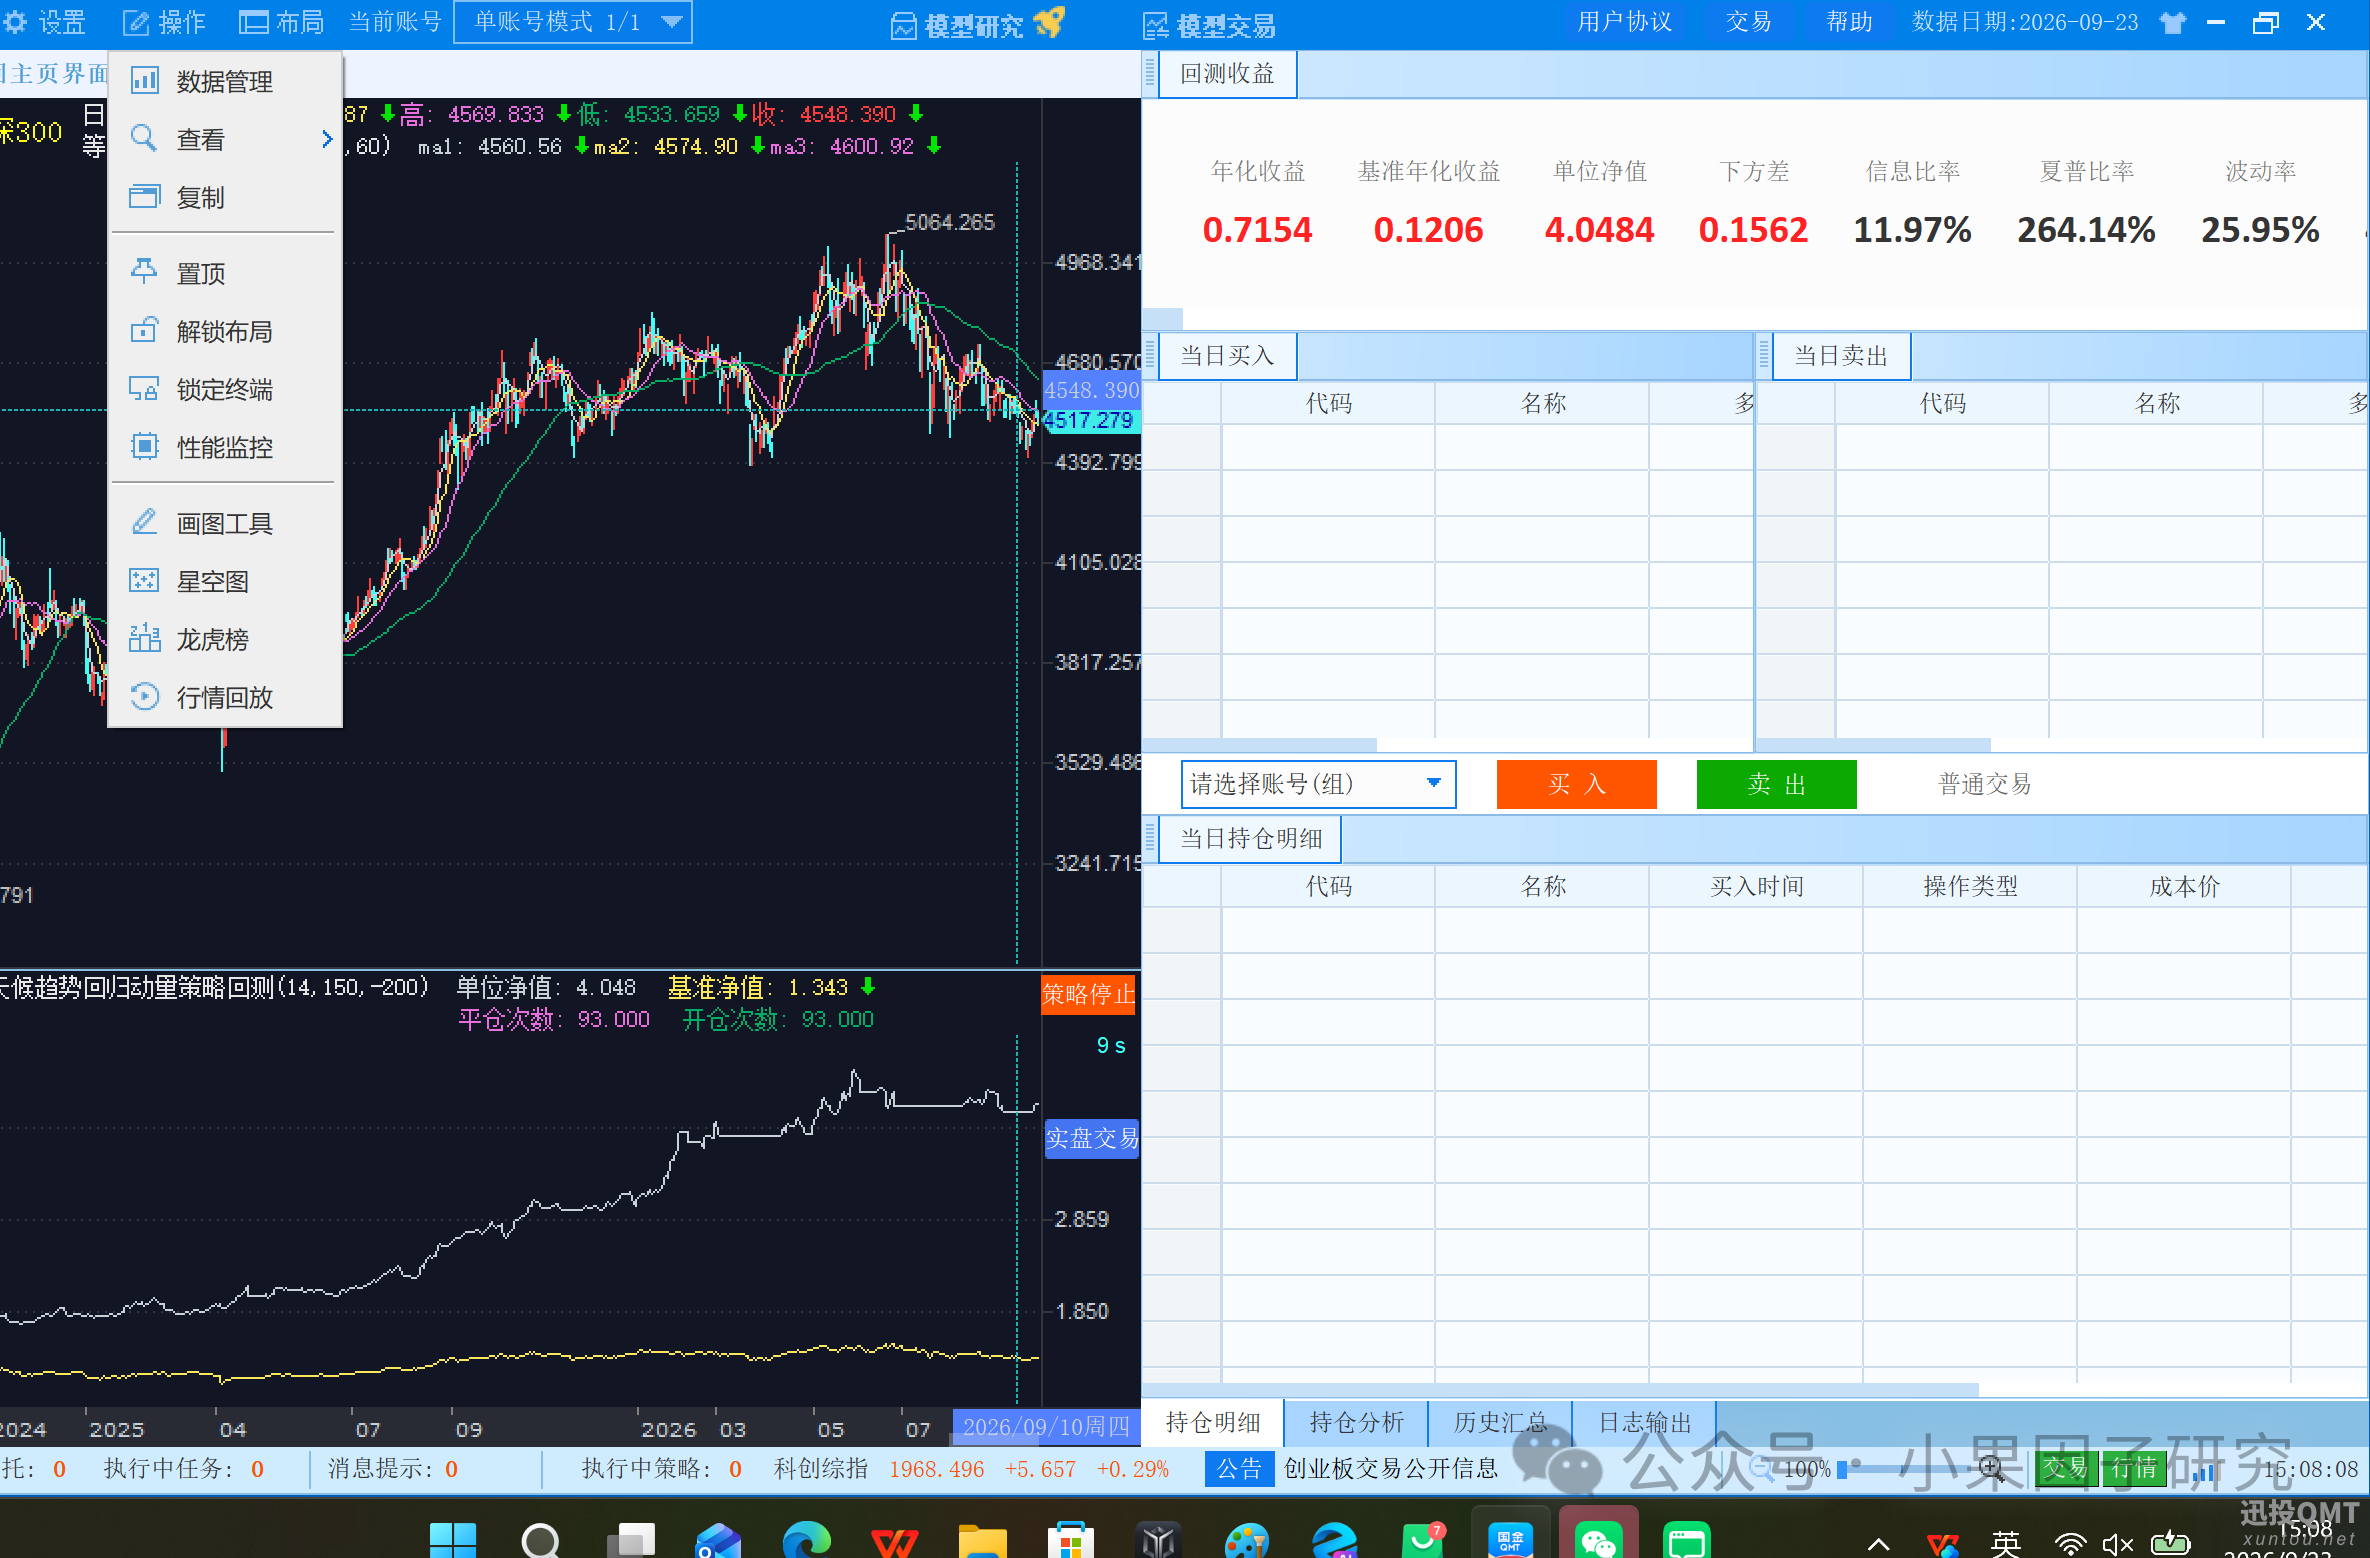
Task: Click the Wi-Fi tray icon
Action: [x=2069, y=1544]
